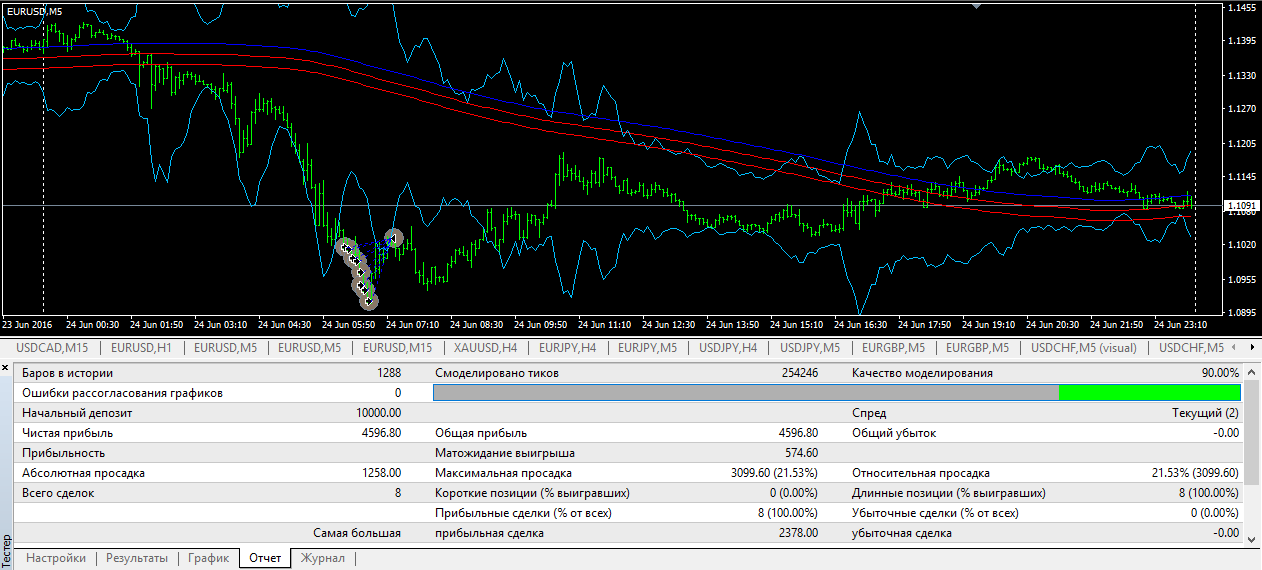Switch to the USDCAD,M15 chart tab
This screenshot has height=570, width=1262.
click(53, 348)
